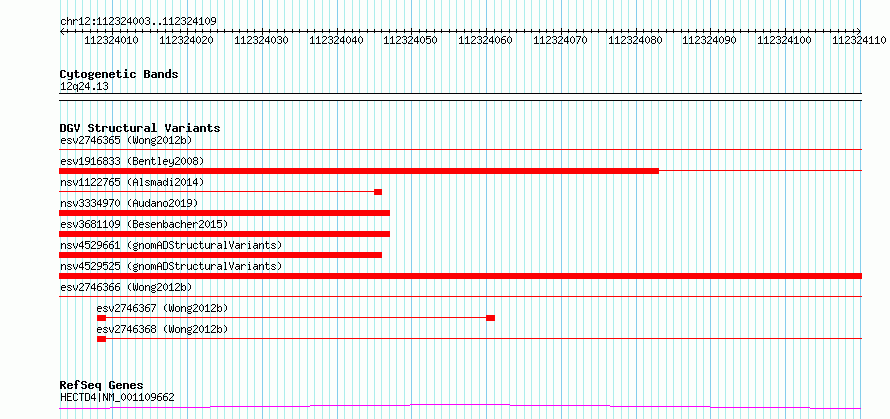Click the red start block of esv2746368

coord(102,339)
